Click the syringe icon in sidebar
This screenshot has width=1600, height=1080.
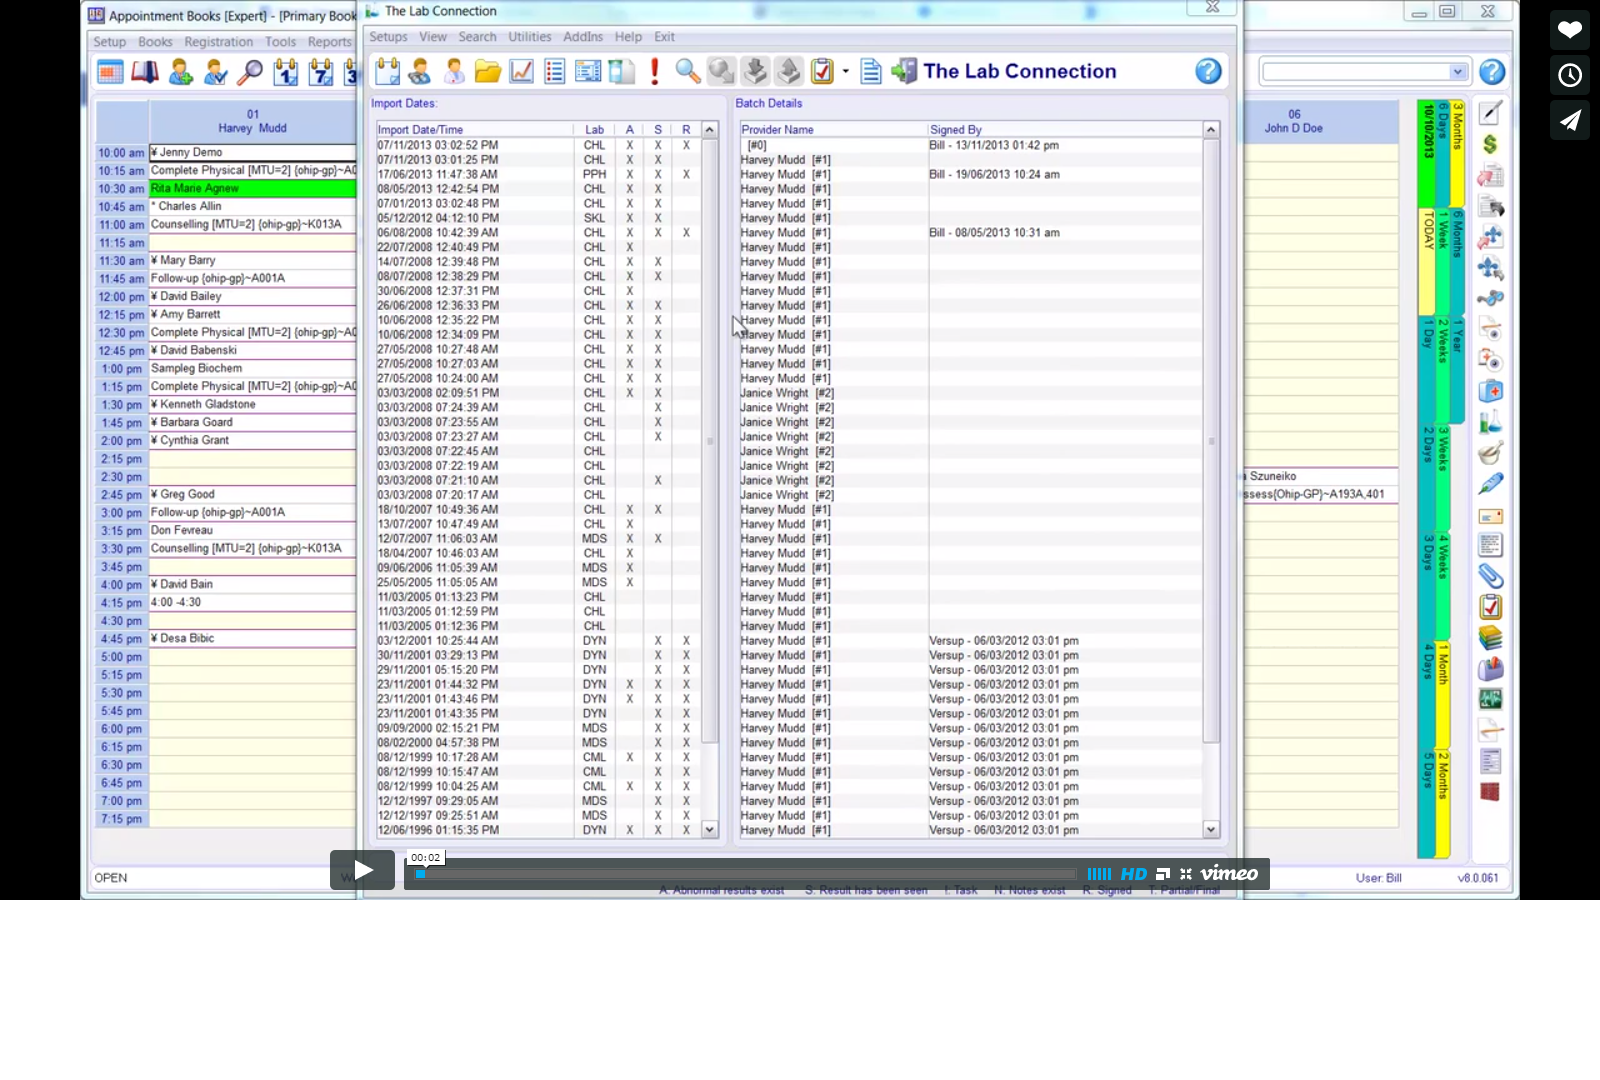click(x=1490, y=484)
